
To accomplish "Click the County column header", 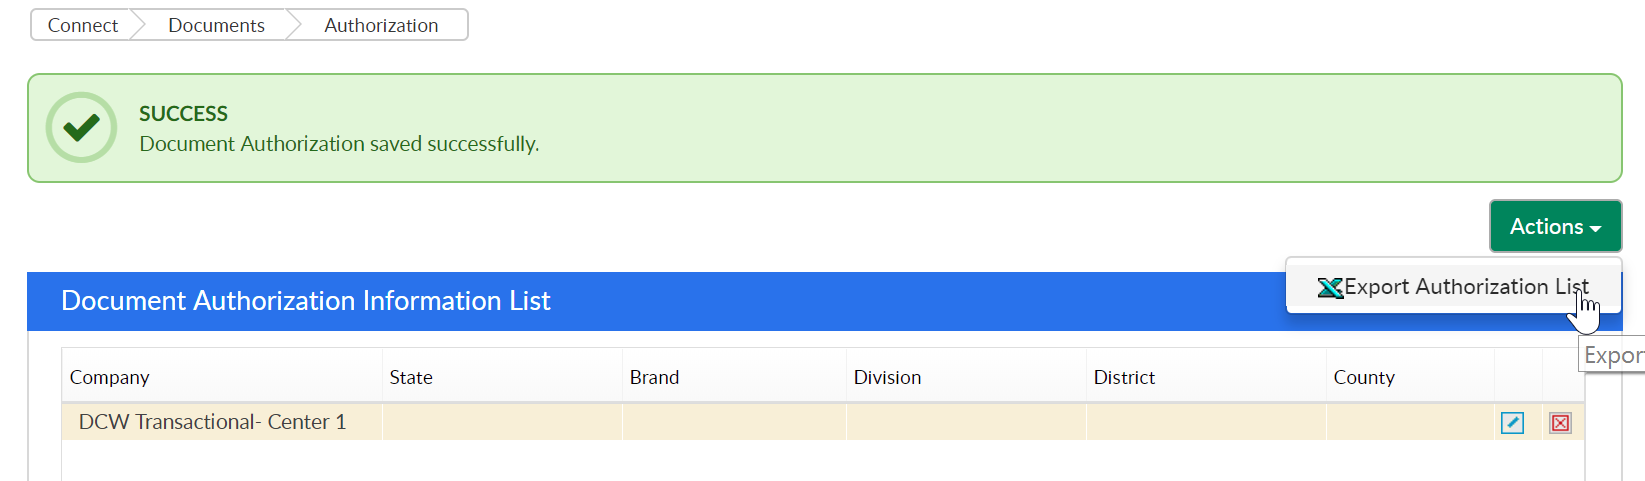I will 1364,377.
